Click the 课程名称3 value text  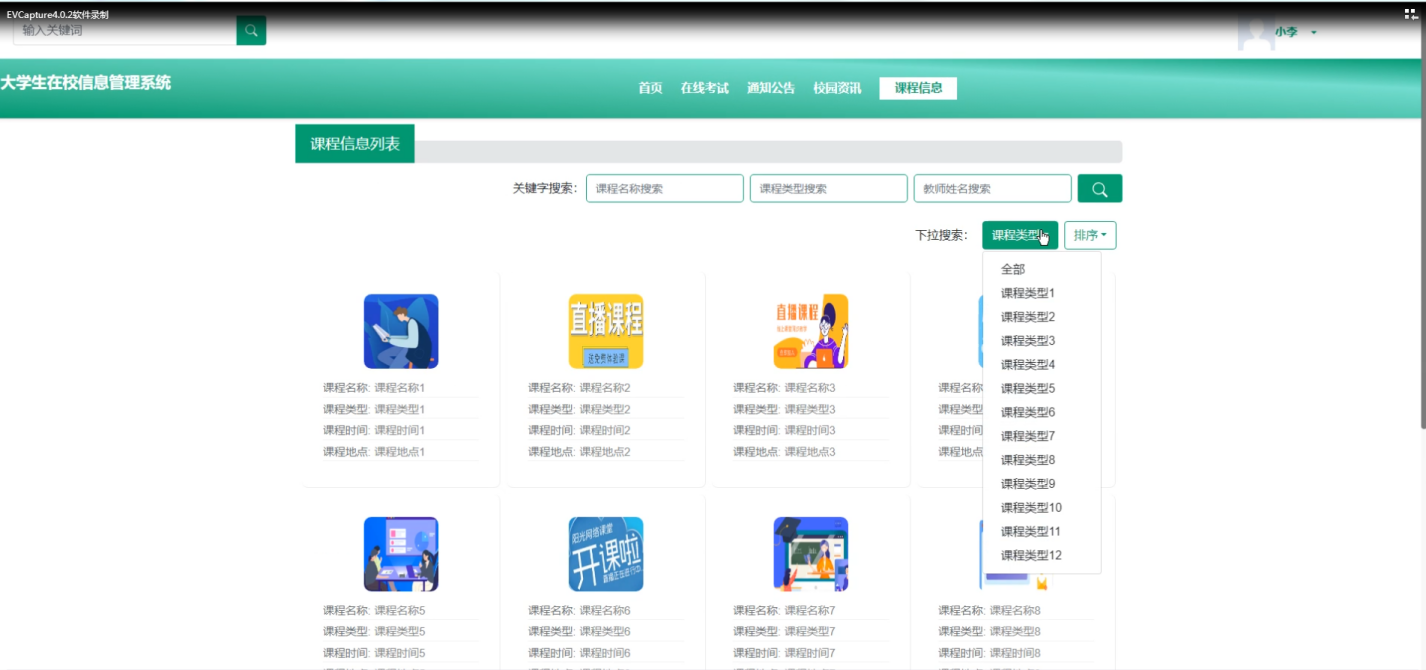(x=810, y=388)
